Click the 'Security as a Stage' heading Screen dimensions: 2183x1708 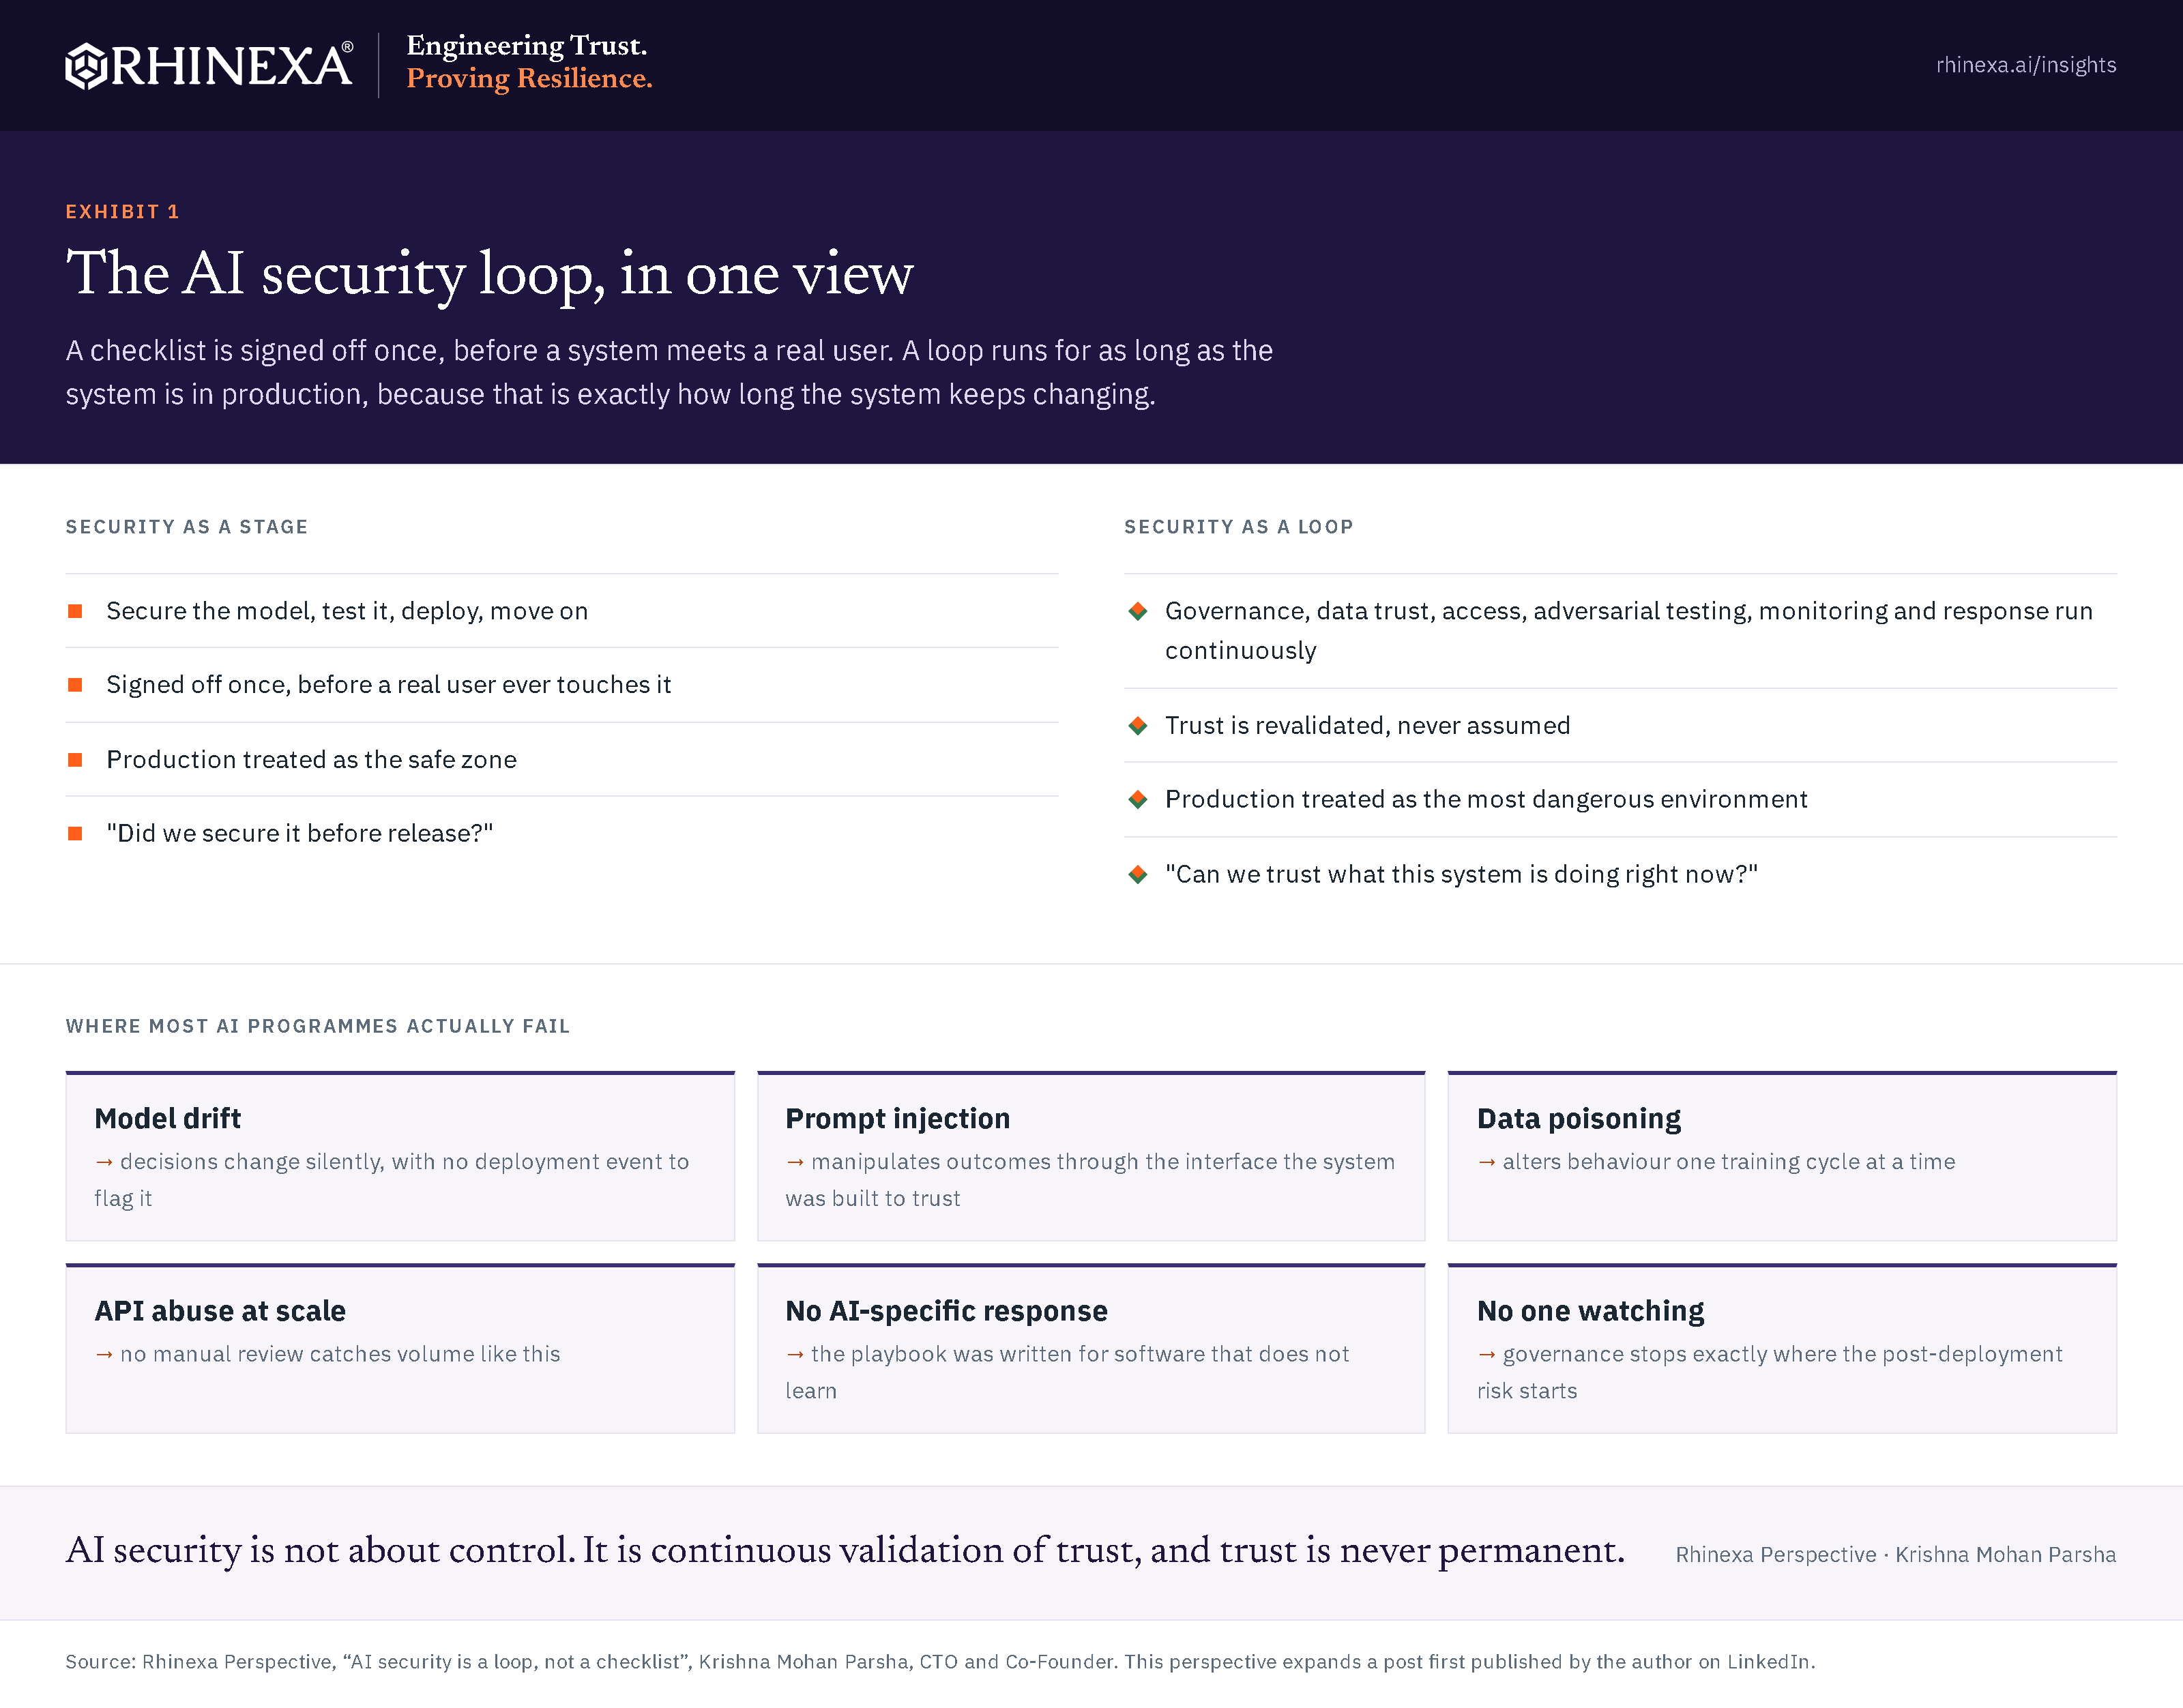(187, 527)
